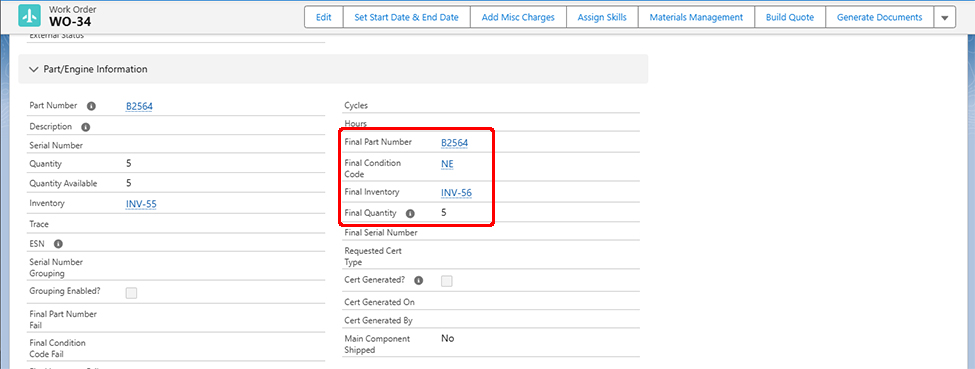Screen dimensions: 975x369
Task: Open info tooltip next to Part Number
Action: [91, 106]
